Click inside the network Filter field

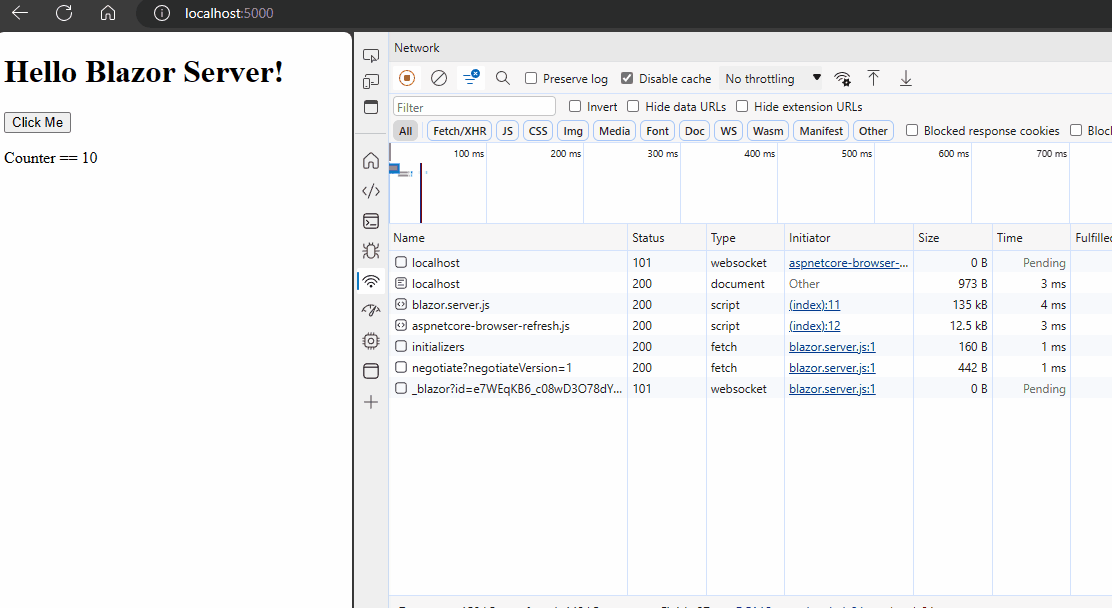(474, 106)
